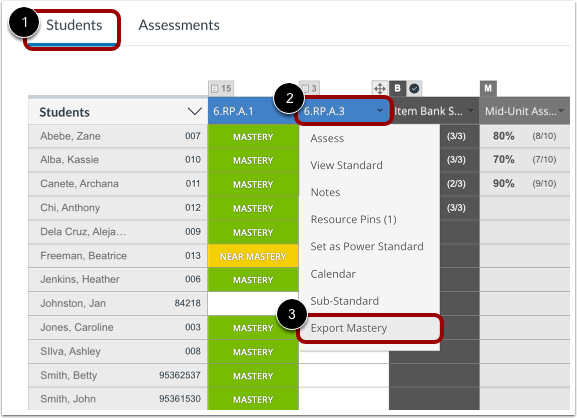Click the (2/3) Item Bank score
577x418 pixels.
click(x=456, y=184)
